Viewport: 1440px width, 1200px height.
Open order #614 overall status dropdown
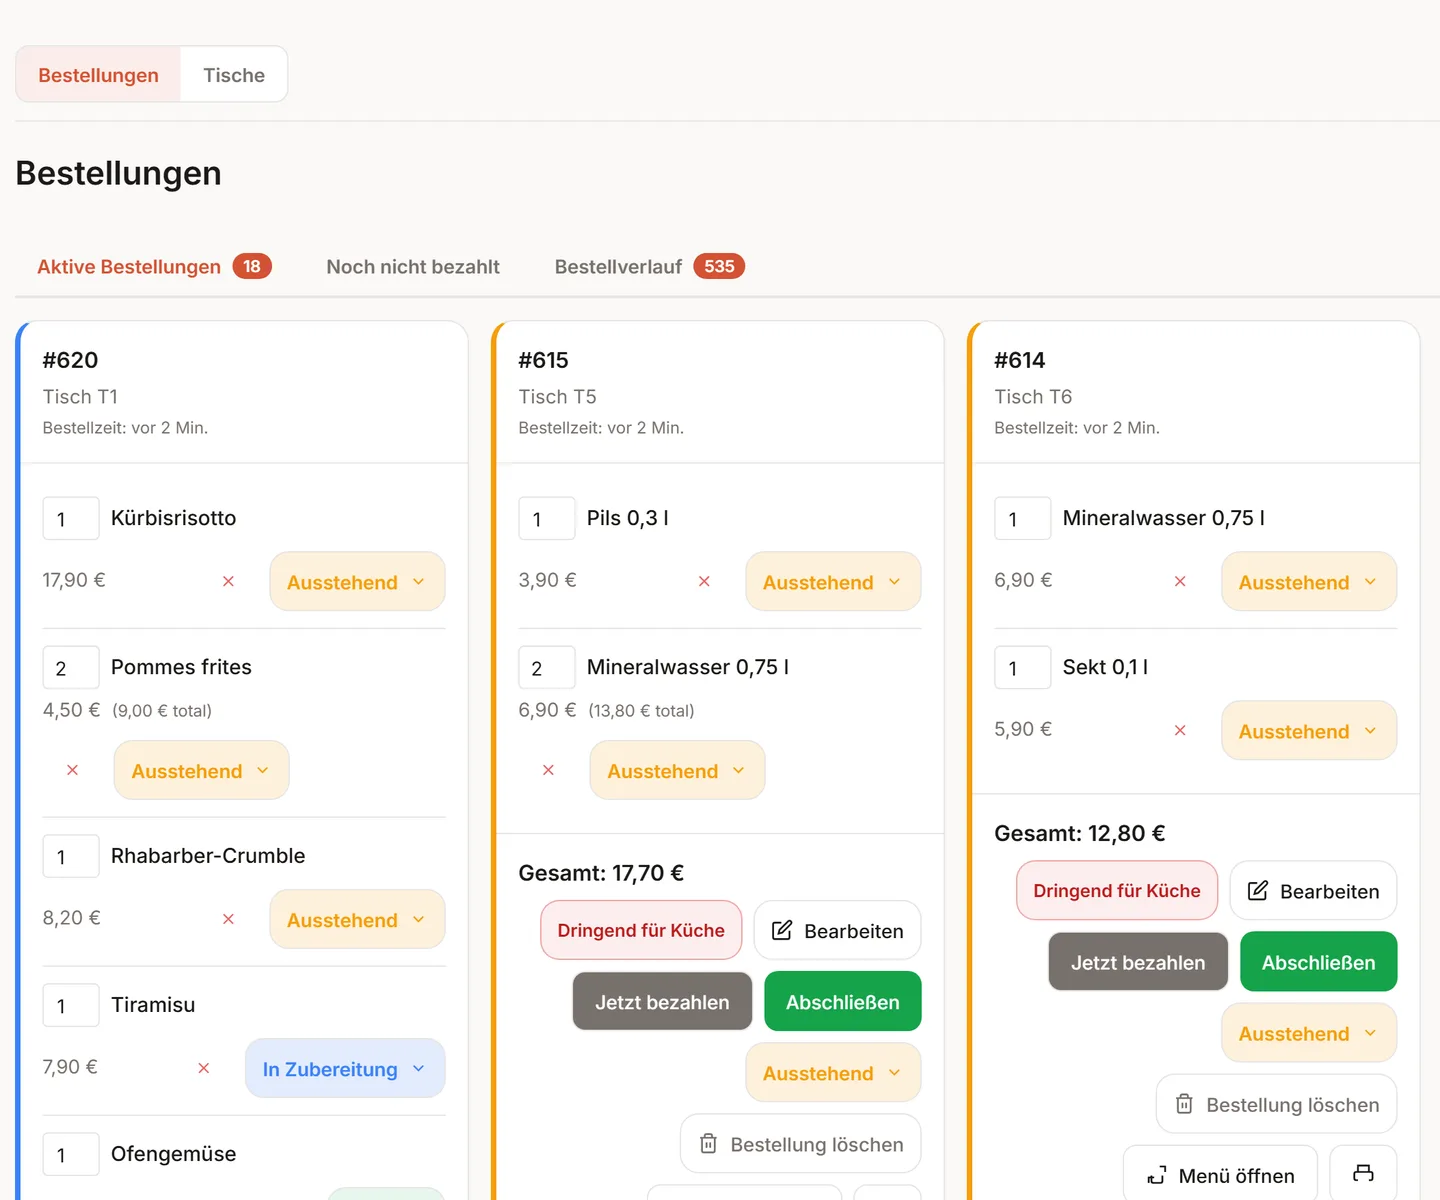click(1309, 1033)
